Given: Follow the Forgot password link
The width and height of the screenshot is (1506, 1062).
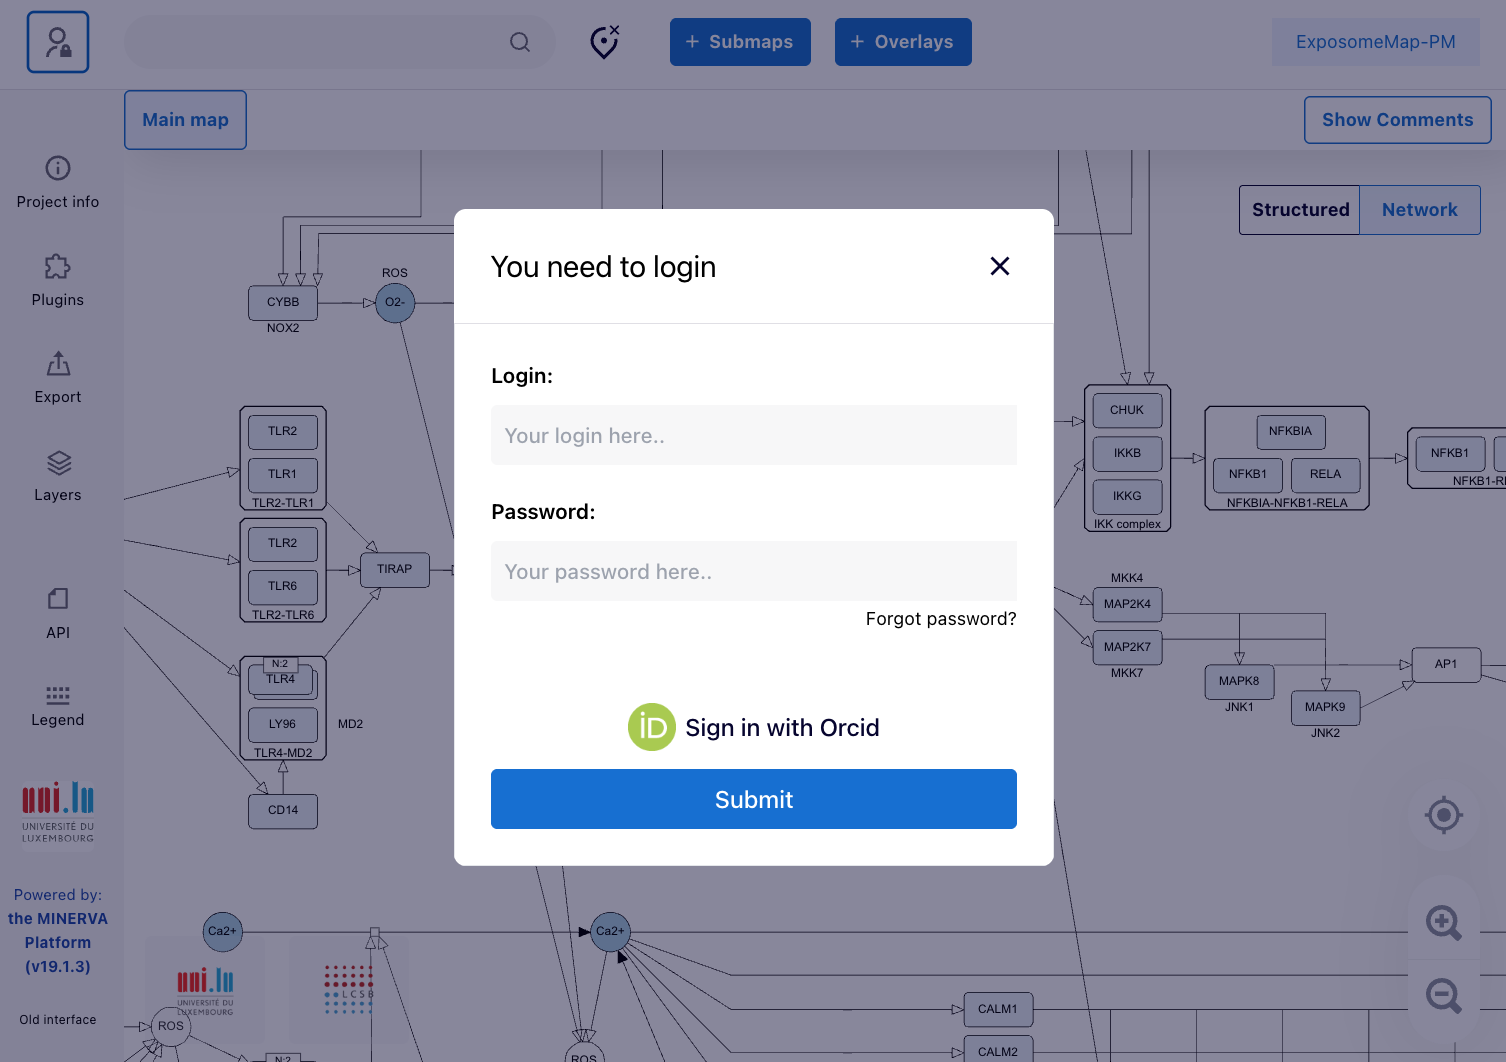Looking at the screenshot, I should coord(940,619).
